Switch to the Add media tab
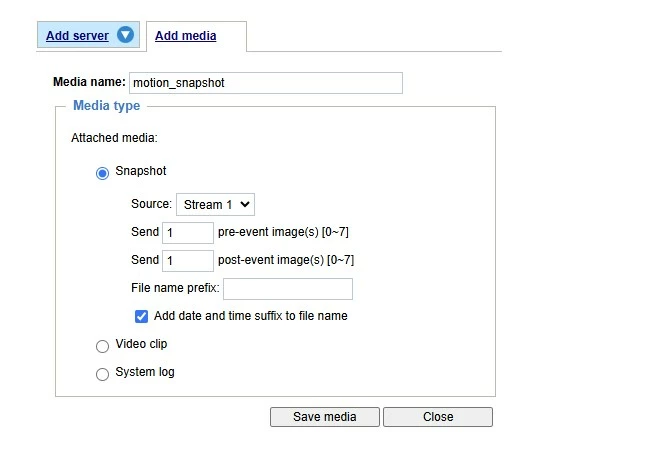The image size is (645, 454). [x=186, y=36]
